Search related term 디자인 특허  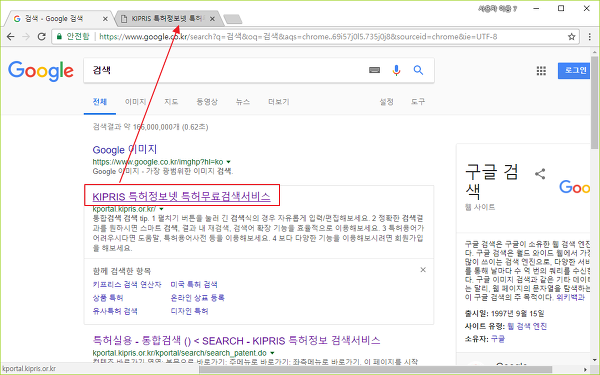click(189, 311)
